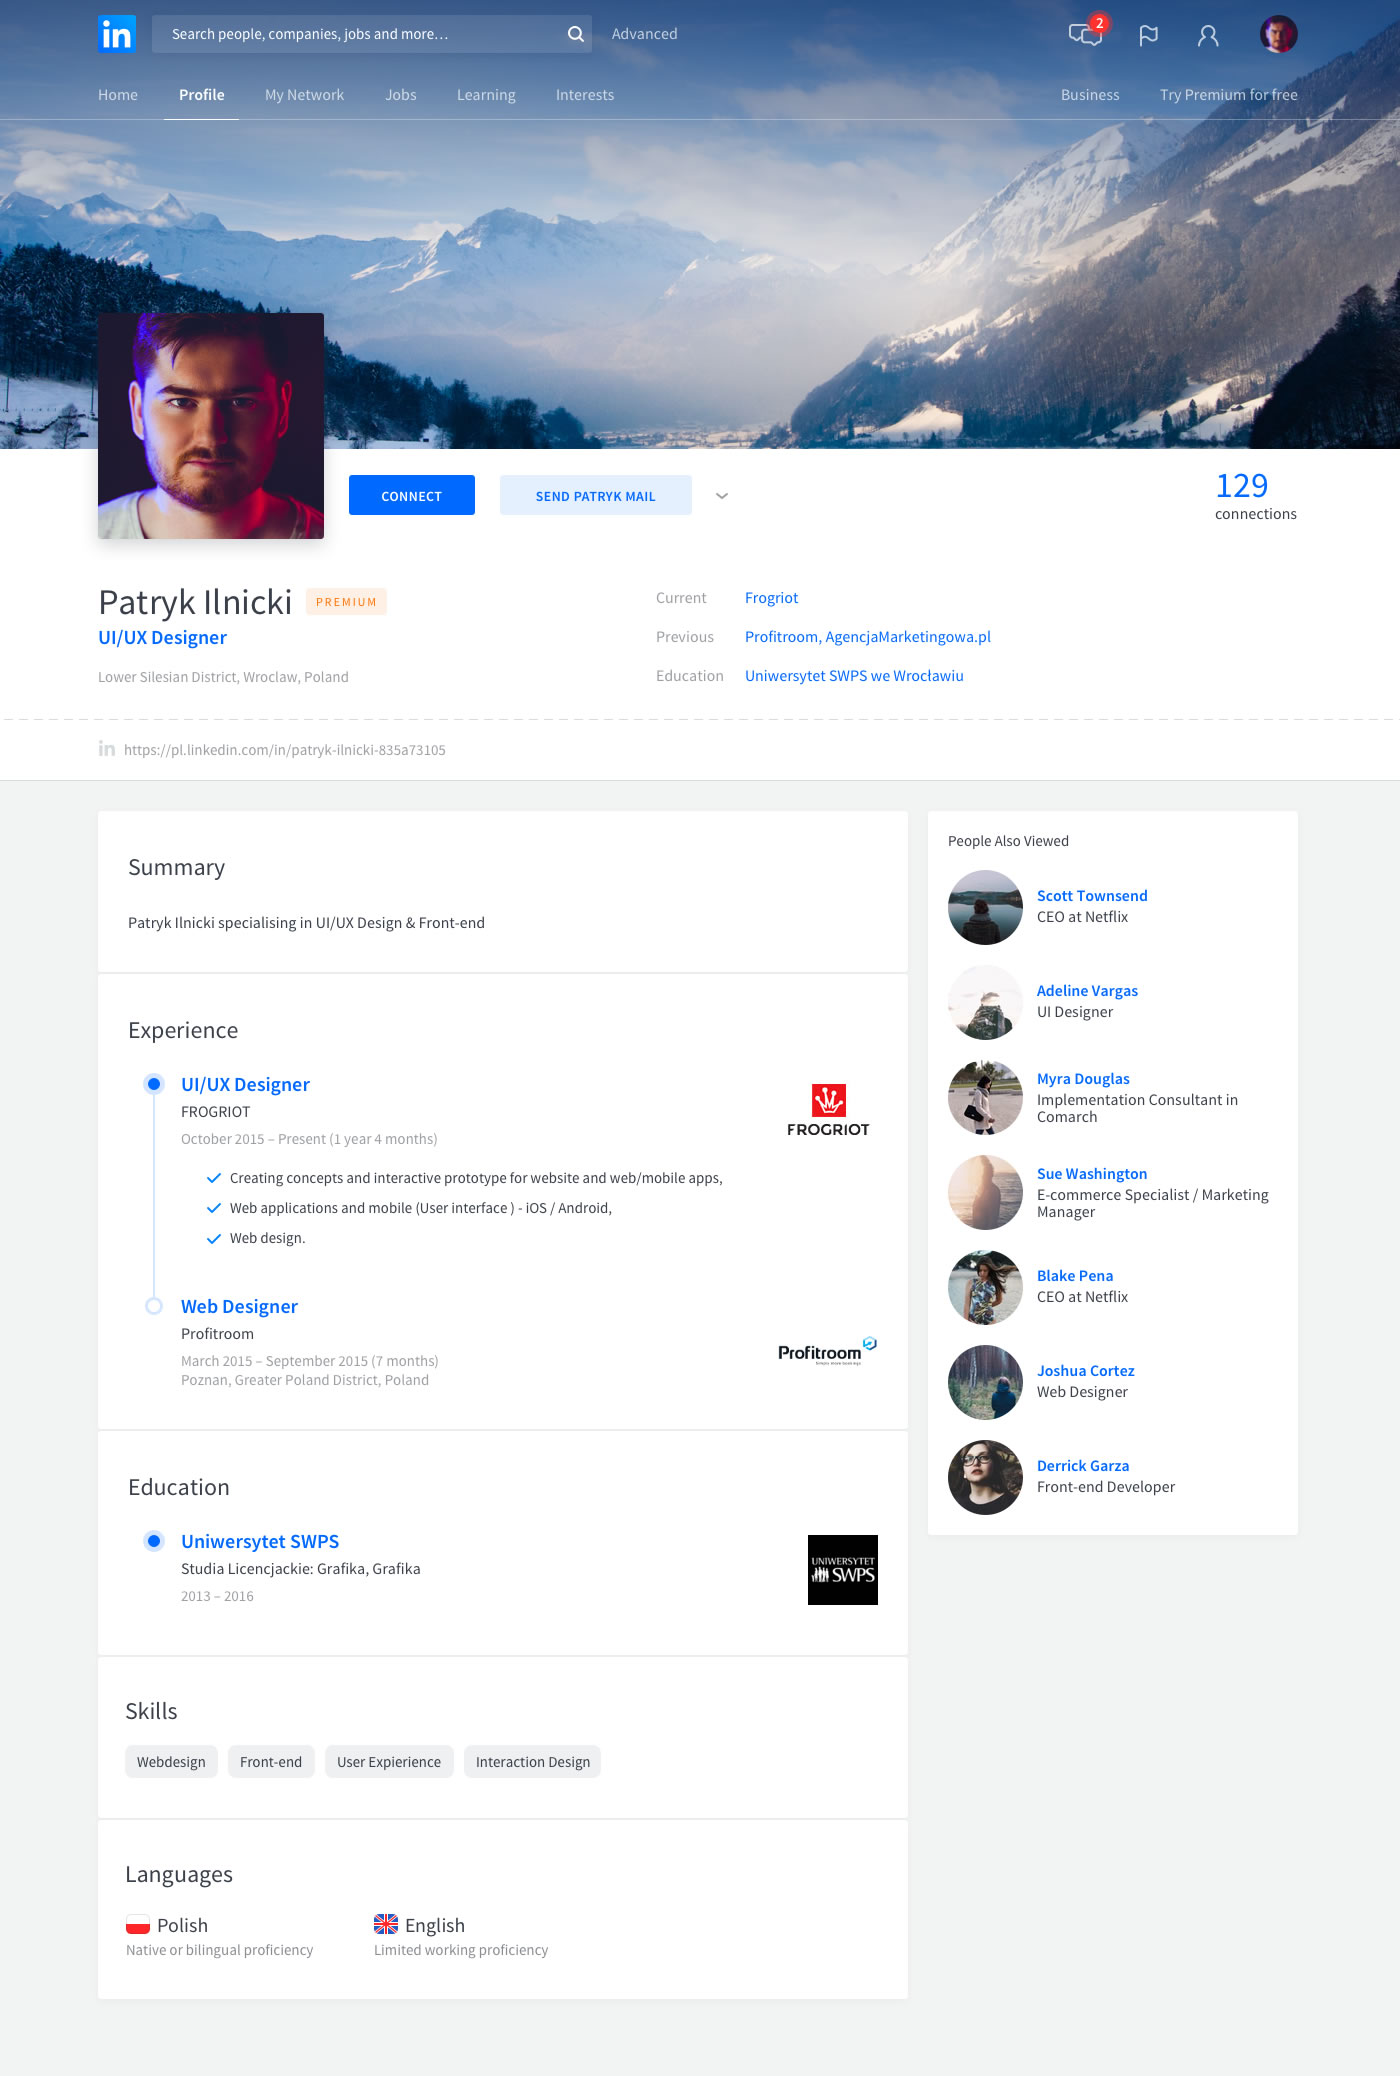Click Send Patryk Mail button

pos(596,495)
